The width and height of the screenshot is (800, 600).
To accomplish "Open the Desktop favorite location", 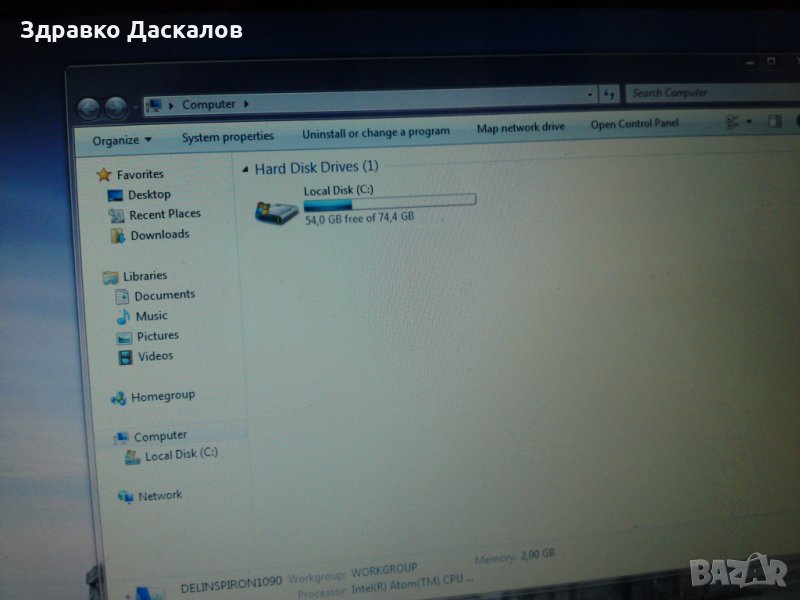I will tap(148, 194).
